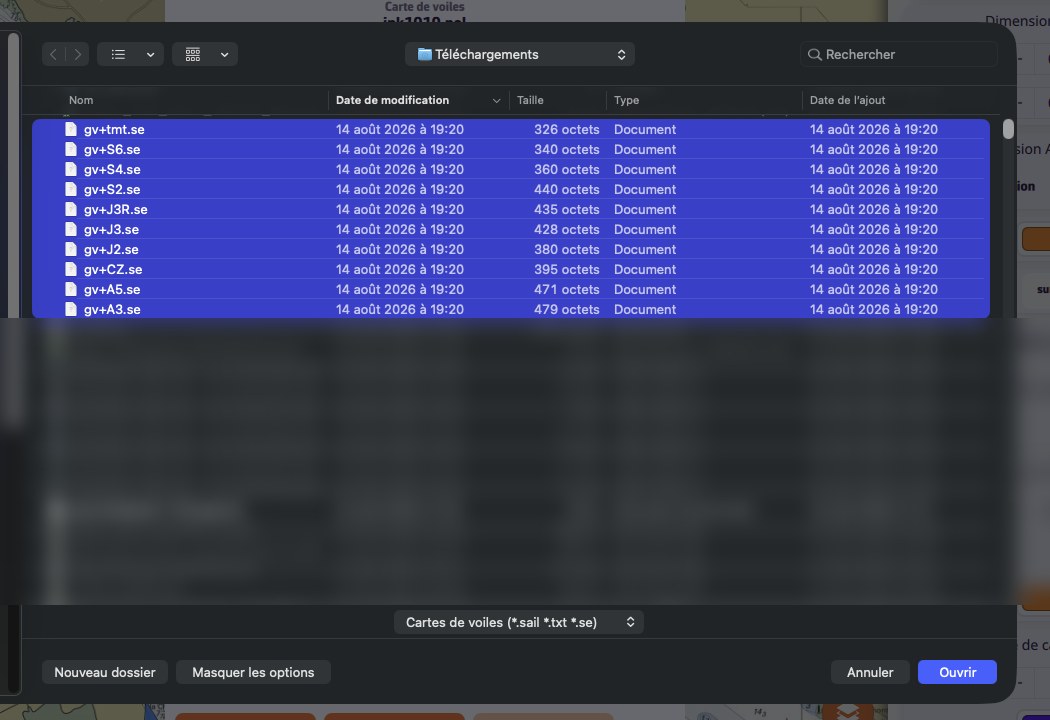Click size 326 octets of gv+tmt.se
Screen dimensions: 1050x720
pos(567,129)
